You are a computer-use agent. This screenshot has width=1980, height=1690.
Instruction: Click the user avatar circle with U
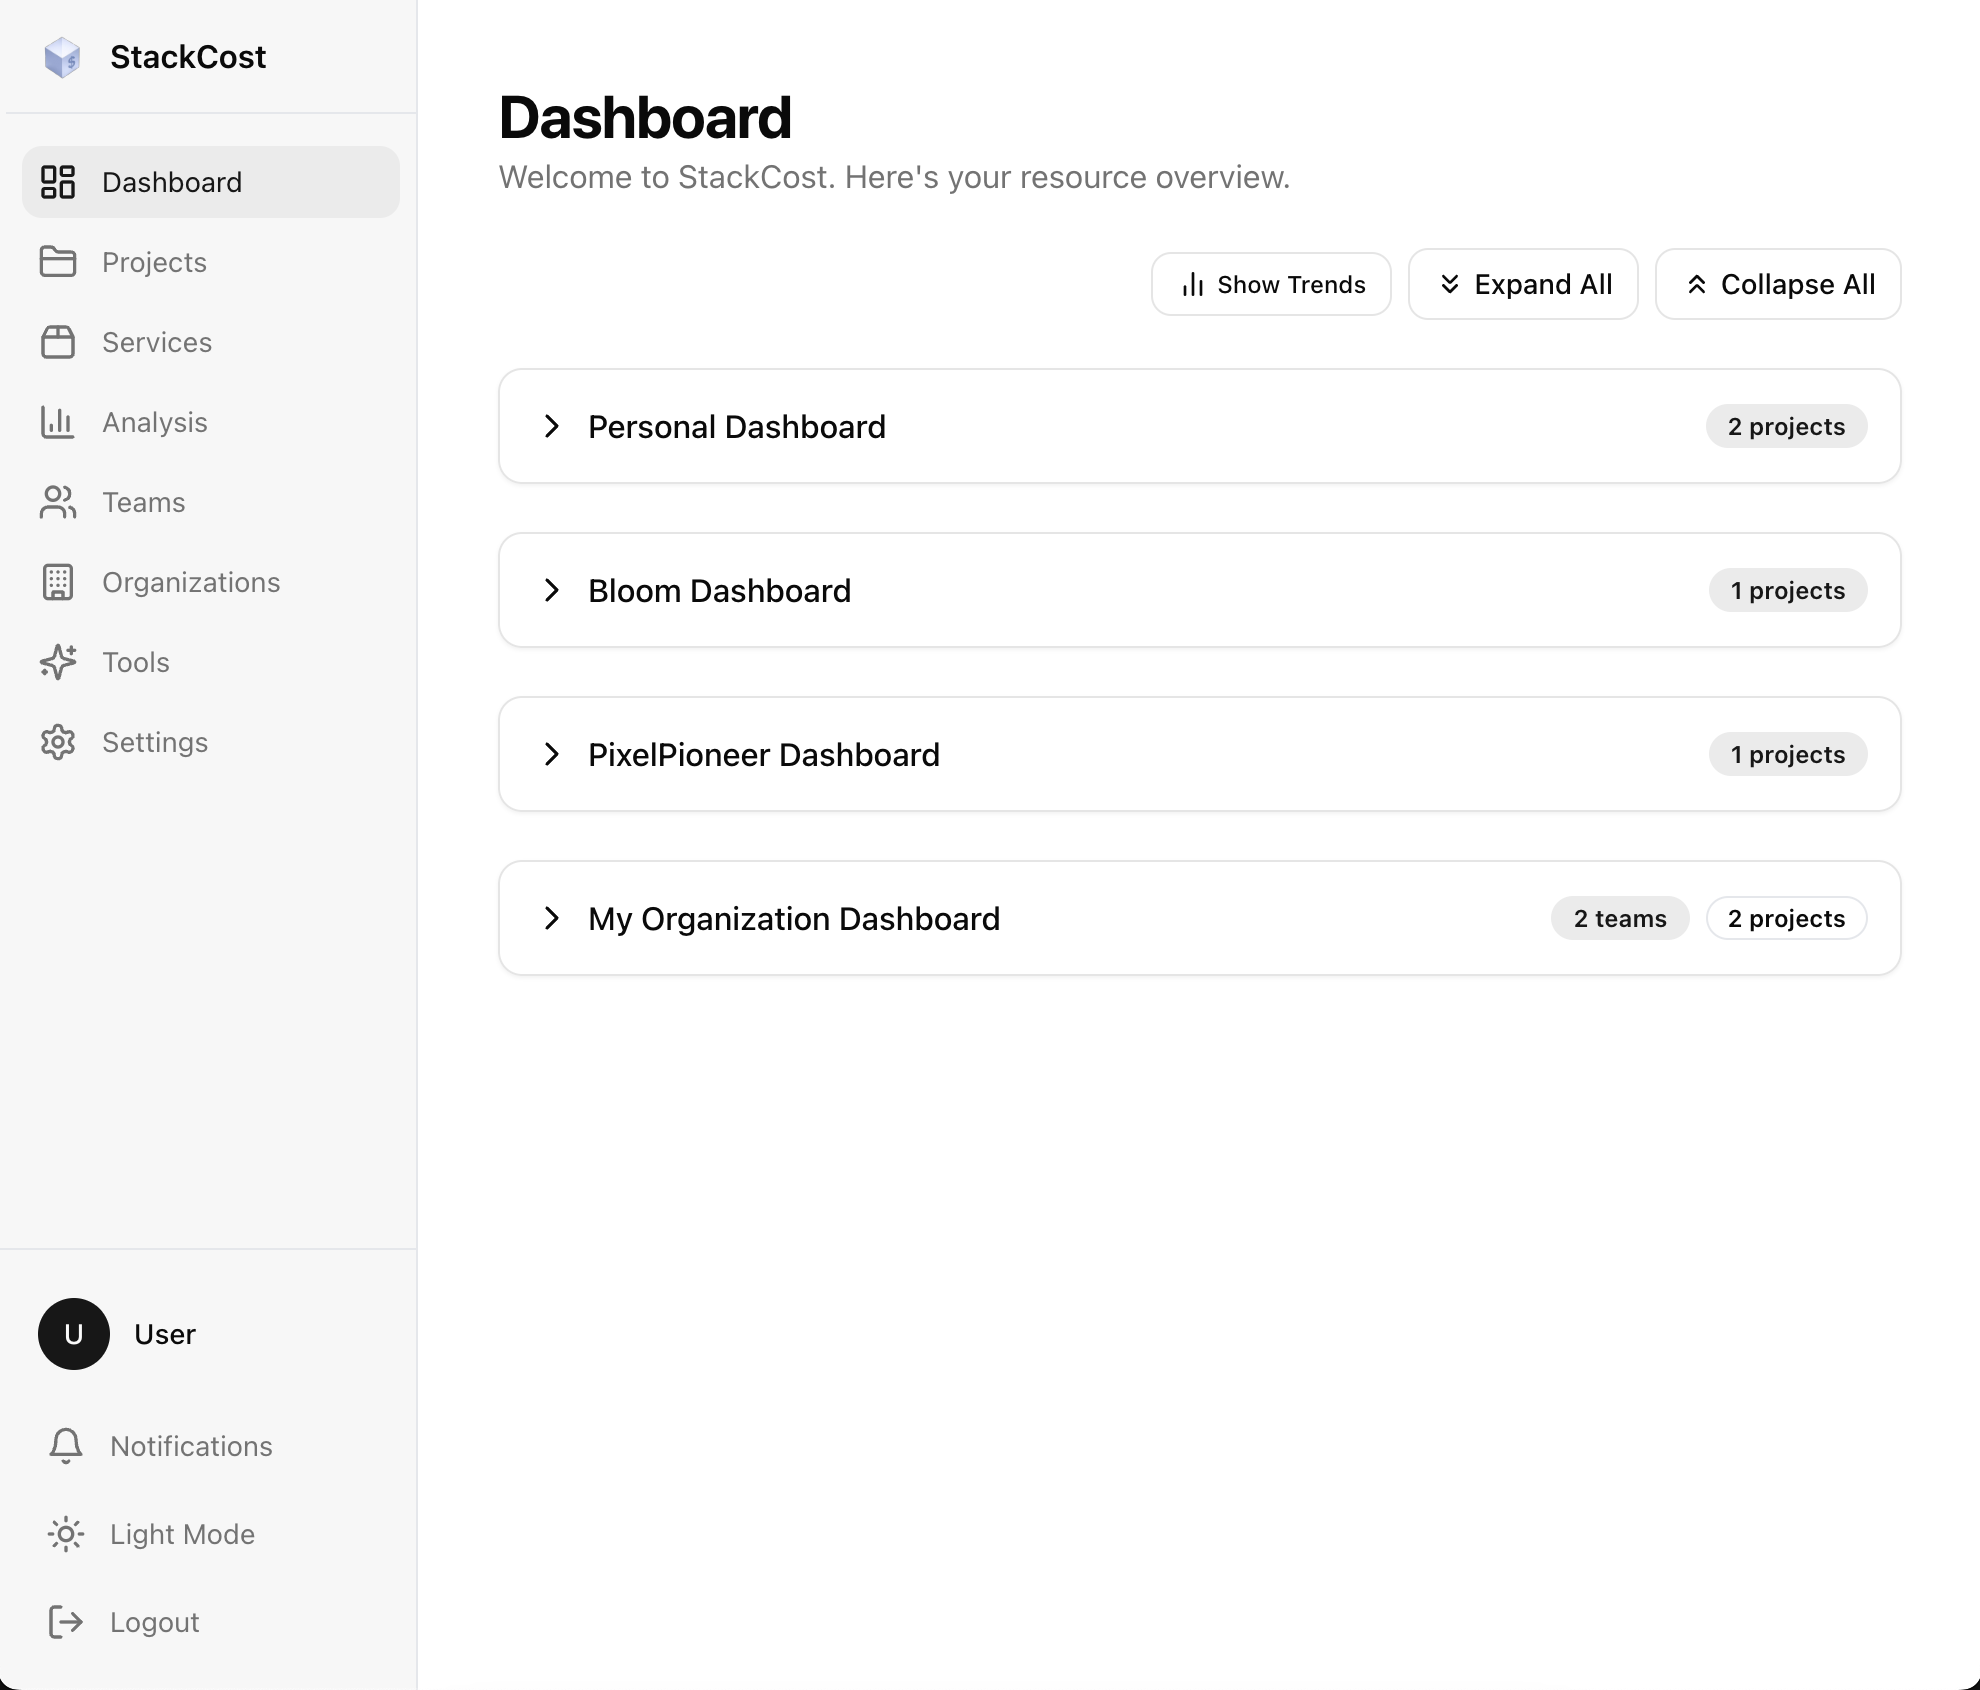(74, 1334)
